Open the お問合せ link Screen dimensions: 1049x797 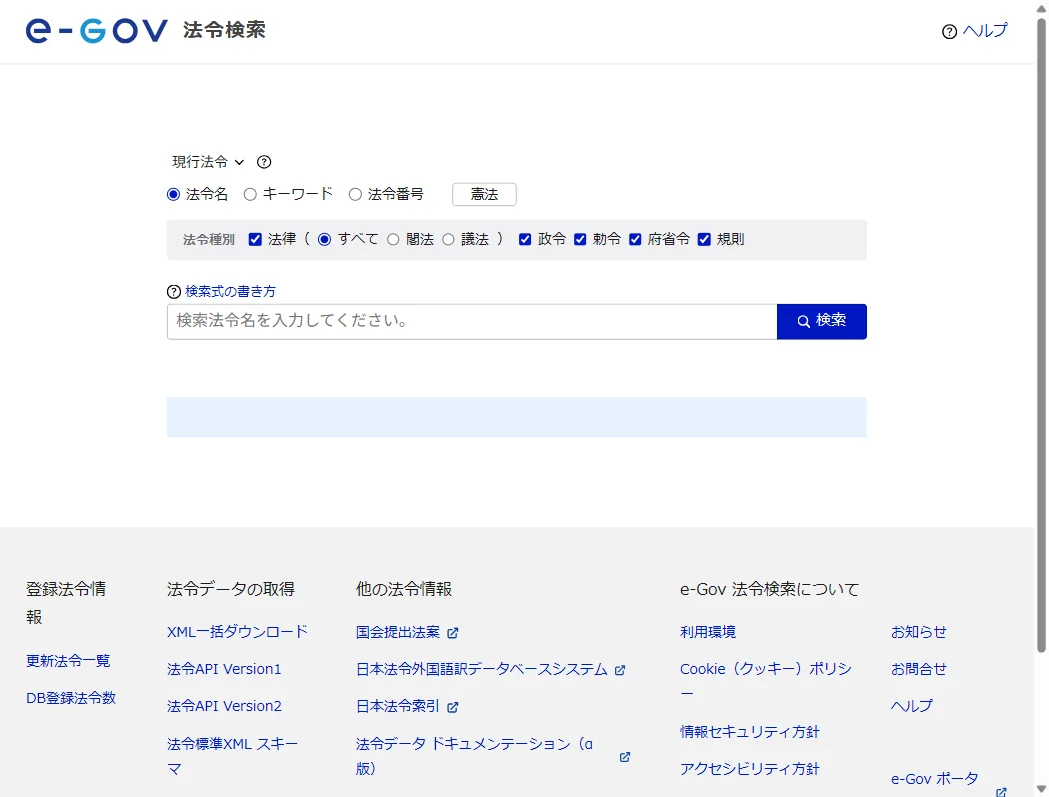click(x=919, y=669)
